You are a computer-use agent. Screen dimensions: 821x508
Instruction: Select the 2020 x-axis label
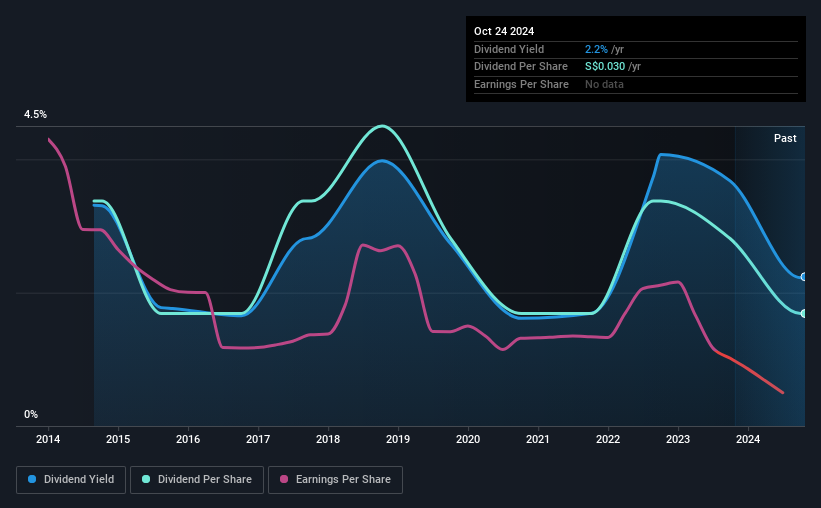pos(468,439)
